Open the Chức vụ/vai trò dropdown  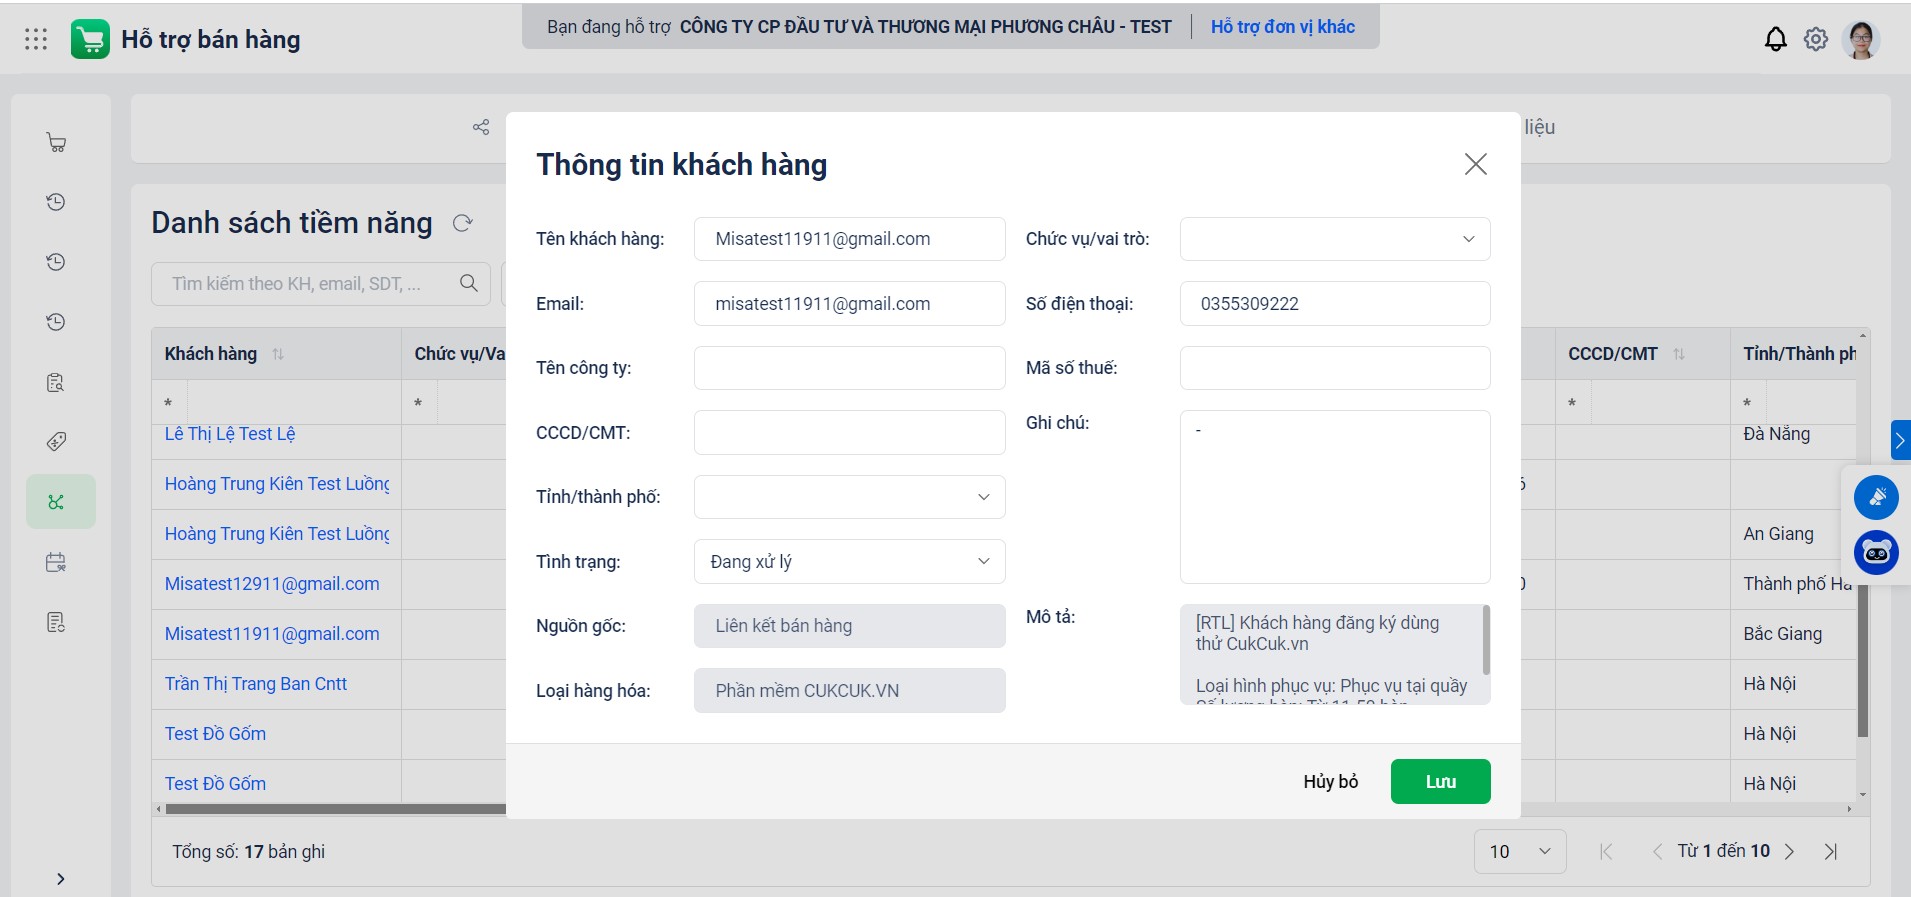tap(1334, 239)
